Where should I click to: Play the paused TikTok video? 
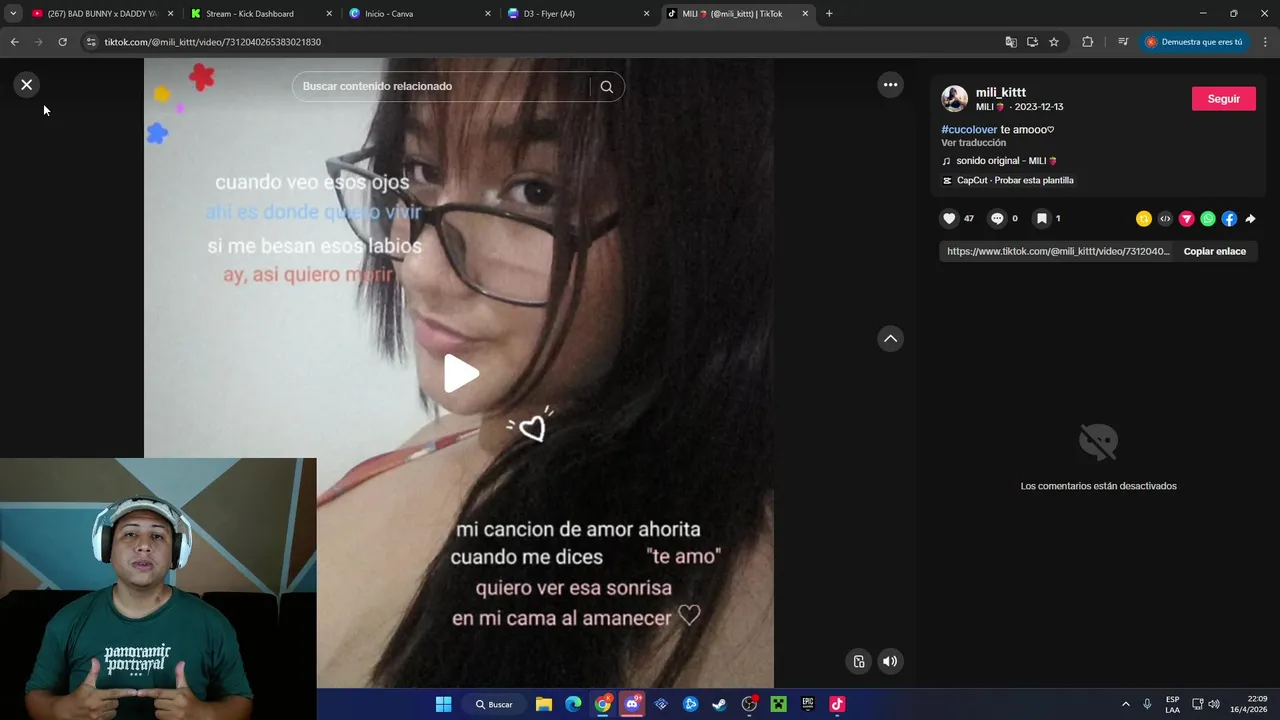click(x=461, y=373)
